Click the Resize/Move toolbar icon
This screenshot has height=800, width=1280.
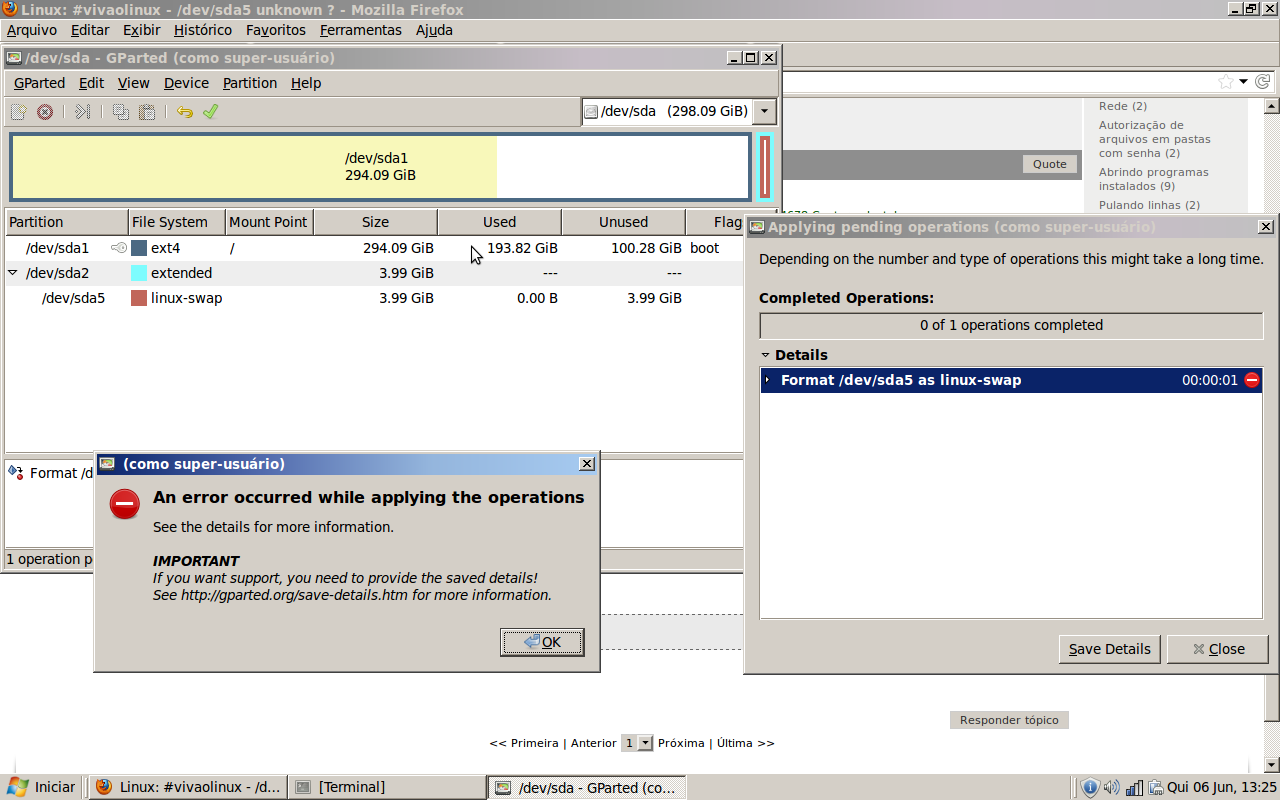(83, 112)
